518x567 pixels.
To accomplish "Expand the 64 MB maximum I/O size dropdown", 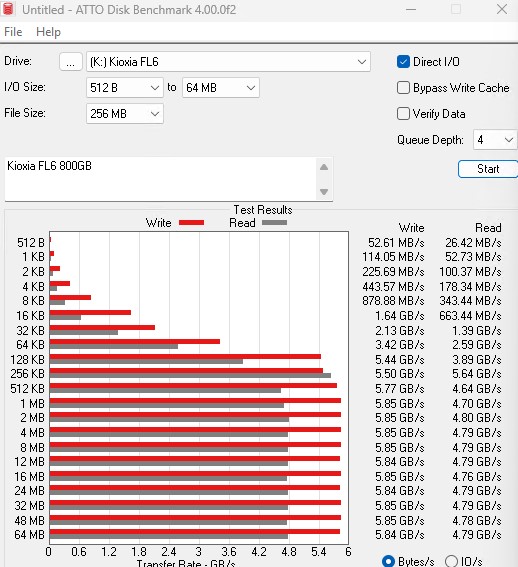I will click(x=221, y=88).
